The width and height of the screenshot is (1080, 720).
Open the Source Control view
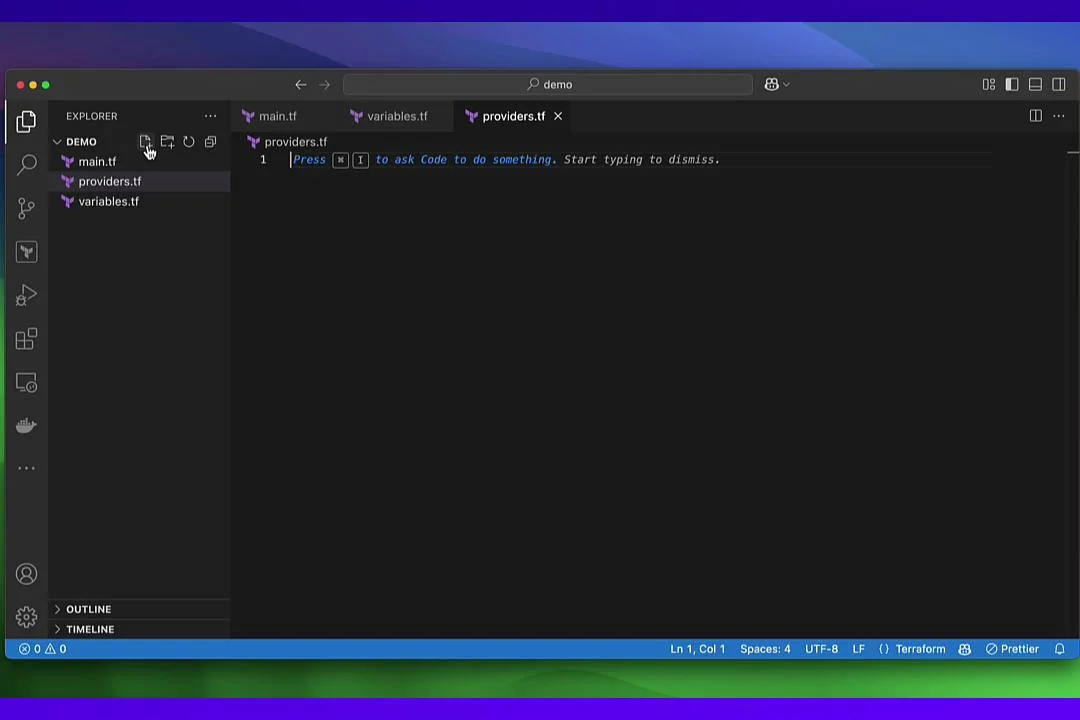point(26,208)
